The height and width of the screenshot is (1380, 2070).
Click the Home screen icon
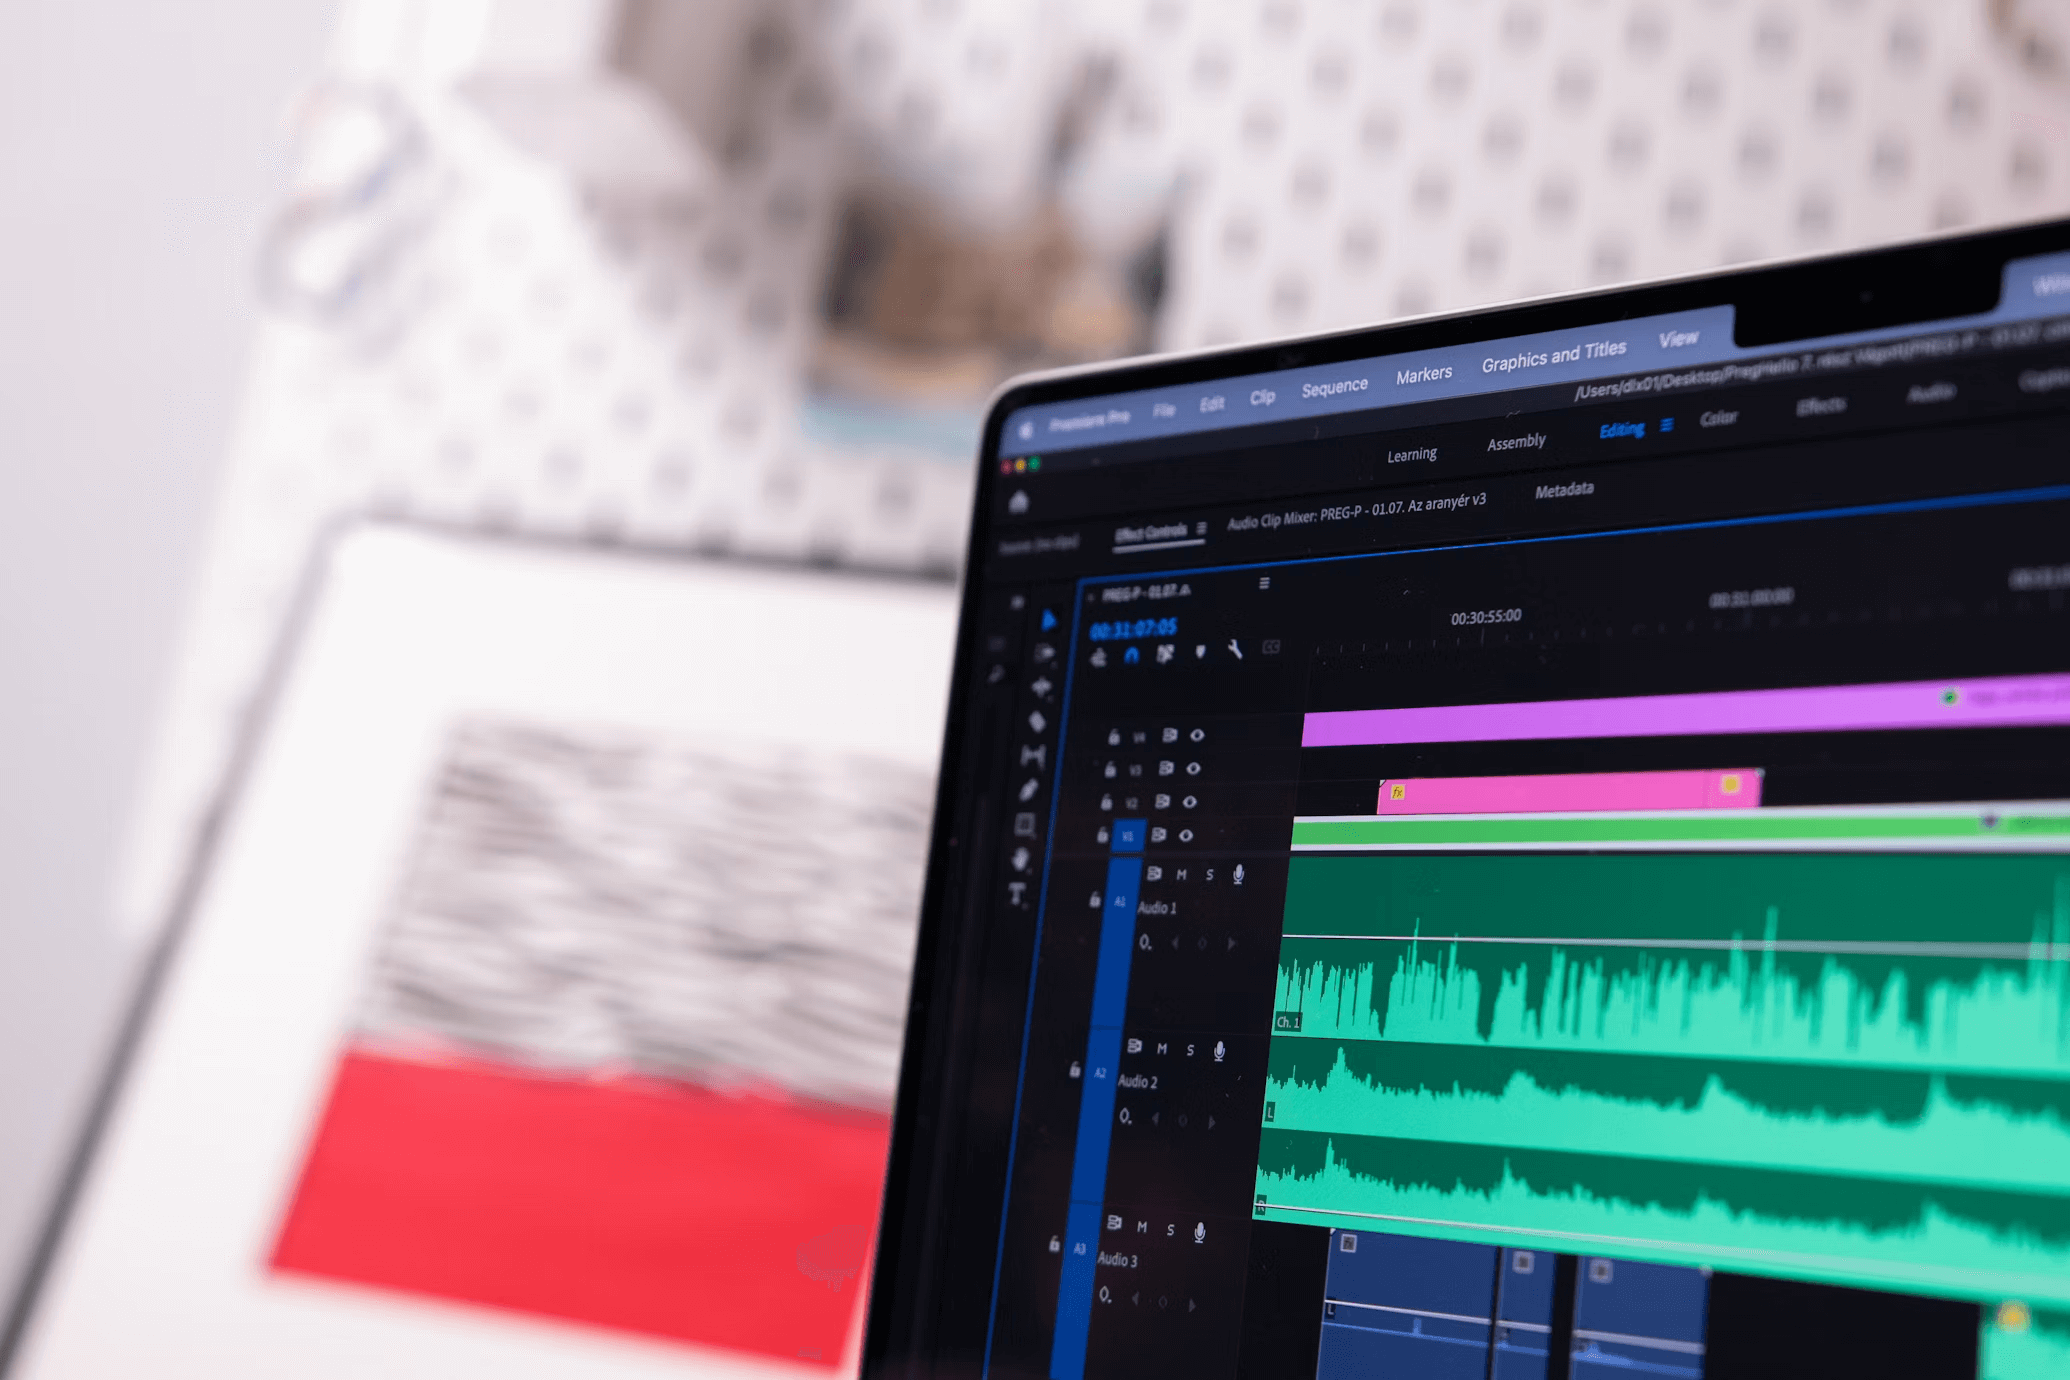pos(1019,502)
